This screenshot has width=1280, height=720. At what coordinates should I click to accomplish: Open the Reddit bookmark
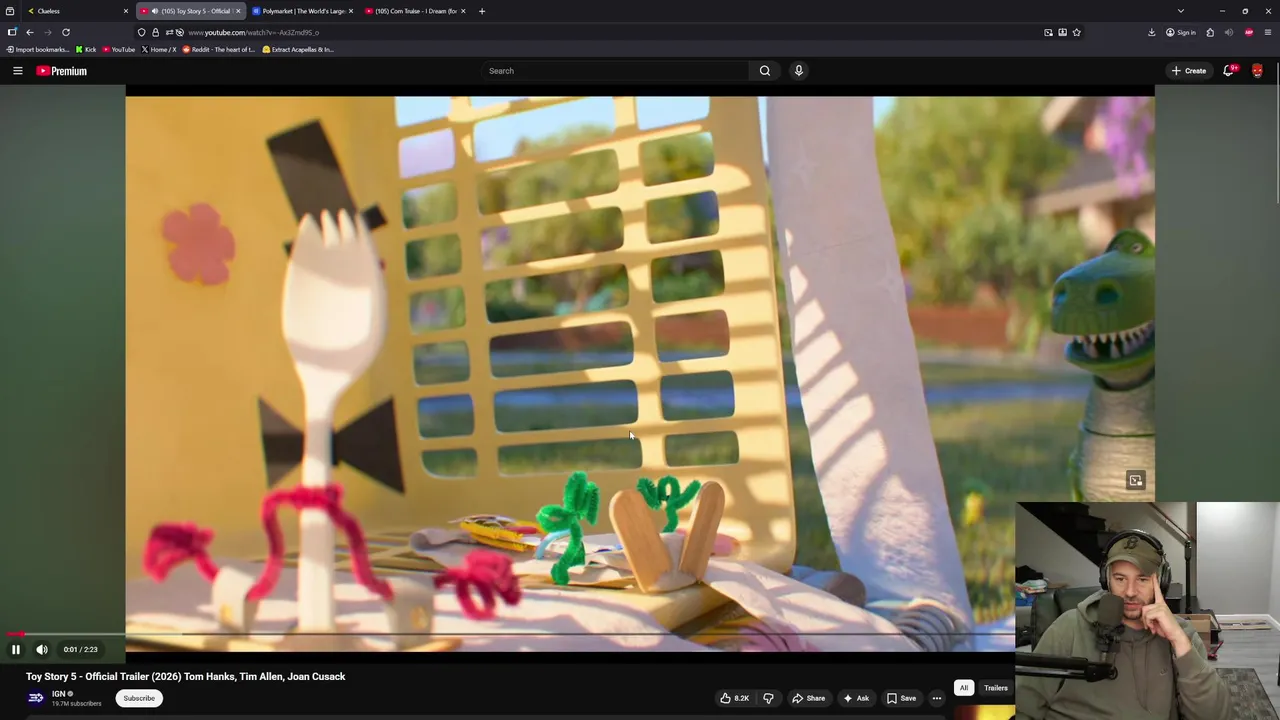tap(219, 49)
